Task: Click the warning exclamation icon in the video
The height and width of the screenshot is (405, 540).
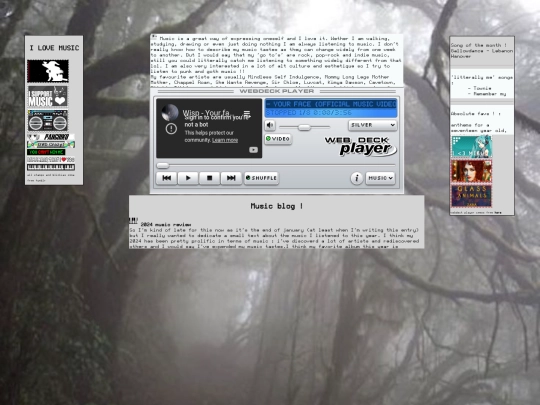Action: coord(171,129)
